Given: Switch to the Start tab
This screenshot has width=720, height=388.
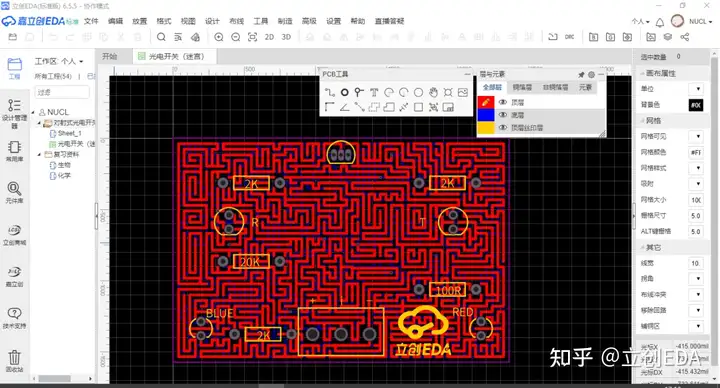Looking at the screenshot, I should click(x=110, y=56).
